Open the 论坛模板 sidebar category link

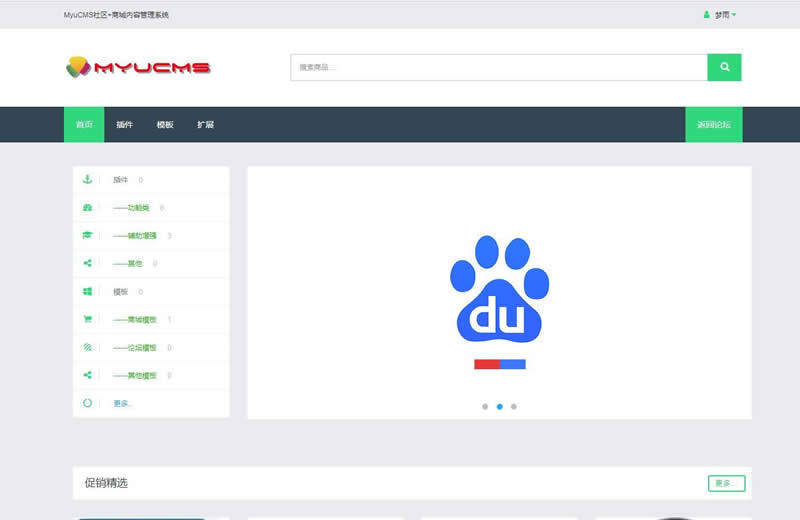tap(135, 348)
